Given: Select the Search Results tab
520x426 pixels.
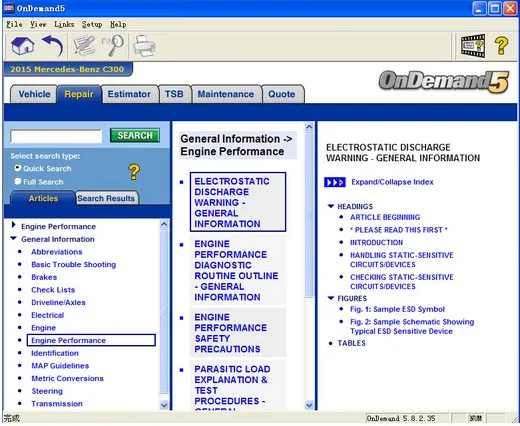Looking at the screenshot, I should tap(106, 199).
